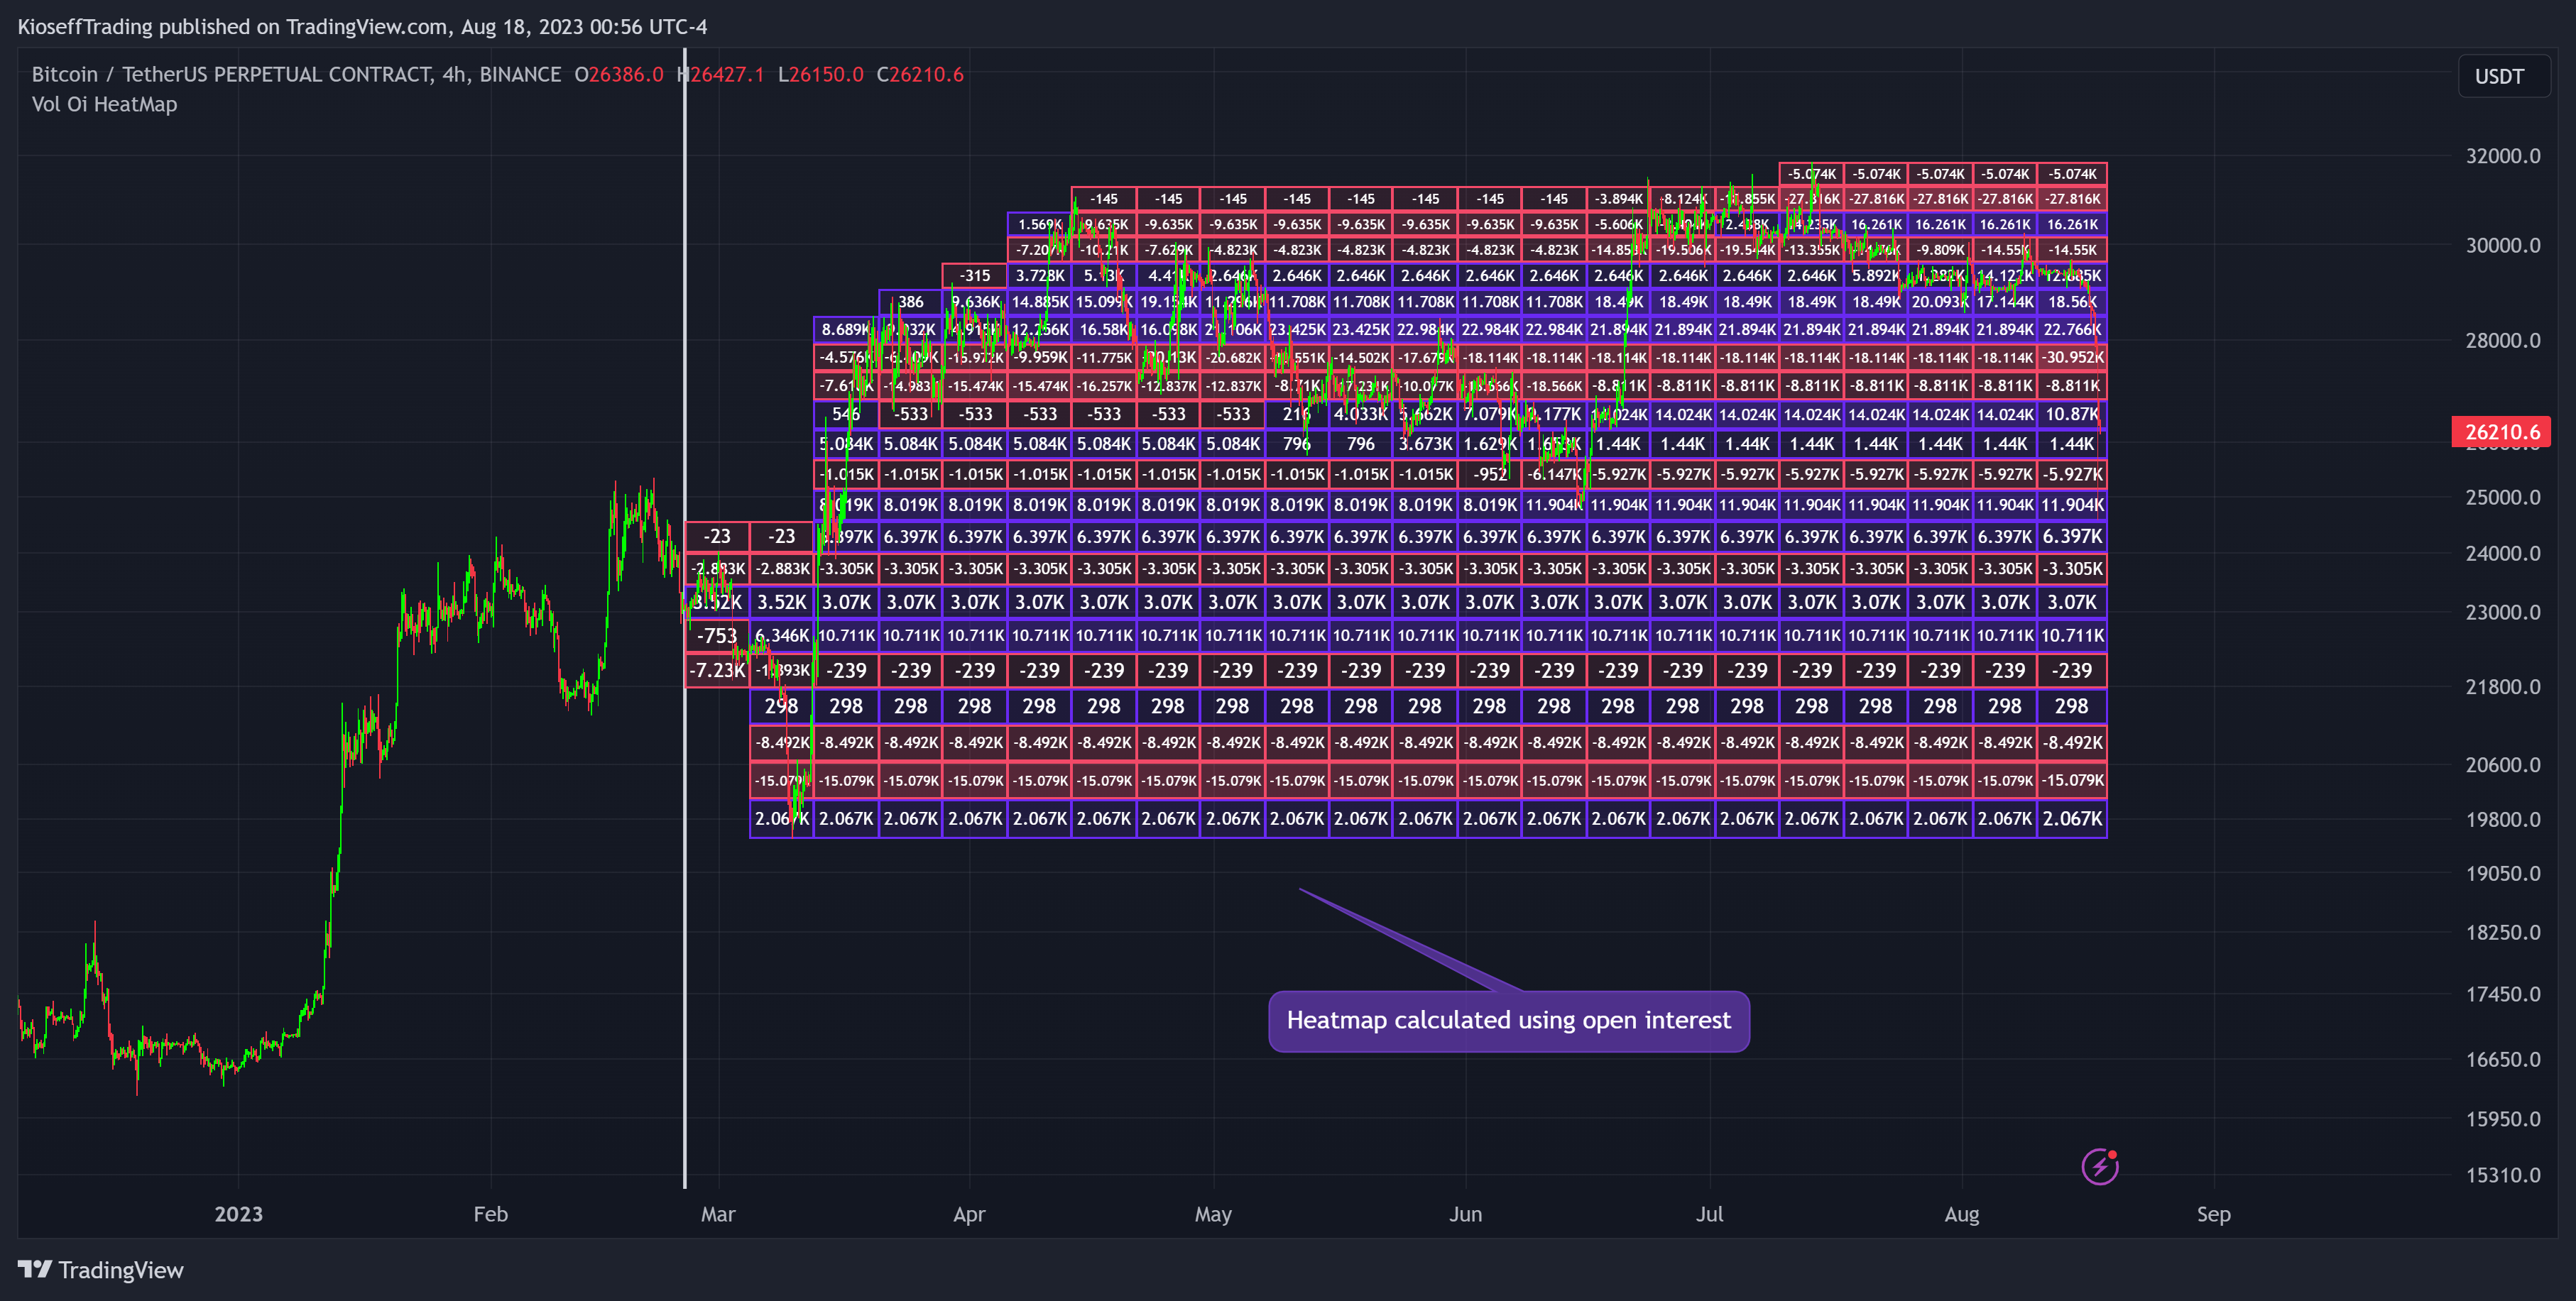Click the 18250.0 price axis label
The height and width of the screenshot is (1301, 2576).
click(2503, 933)
